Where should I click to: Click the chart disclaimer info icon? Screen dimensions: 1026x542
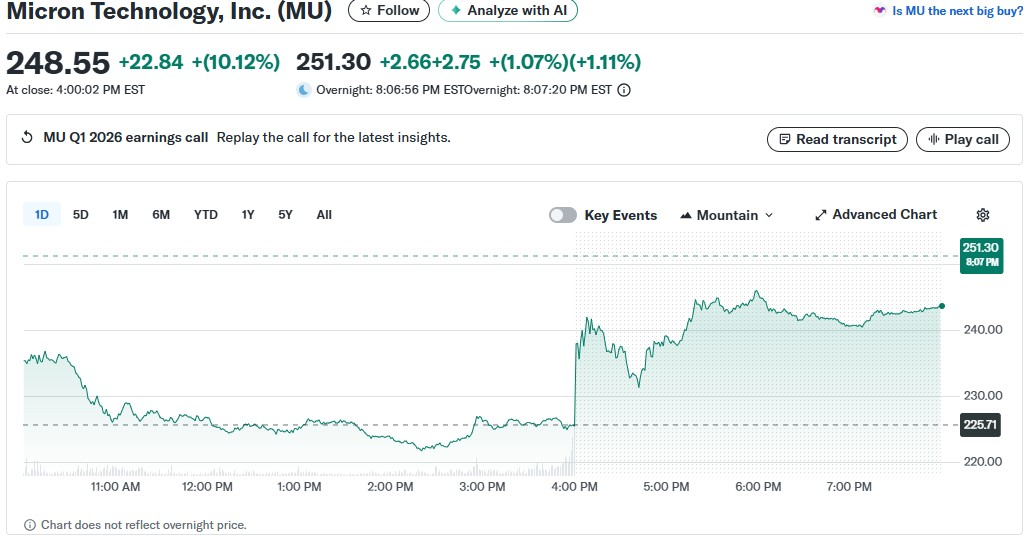[x=30, y=525]
